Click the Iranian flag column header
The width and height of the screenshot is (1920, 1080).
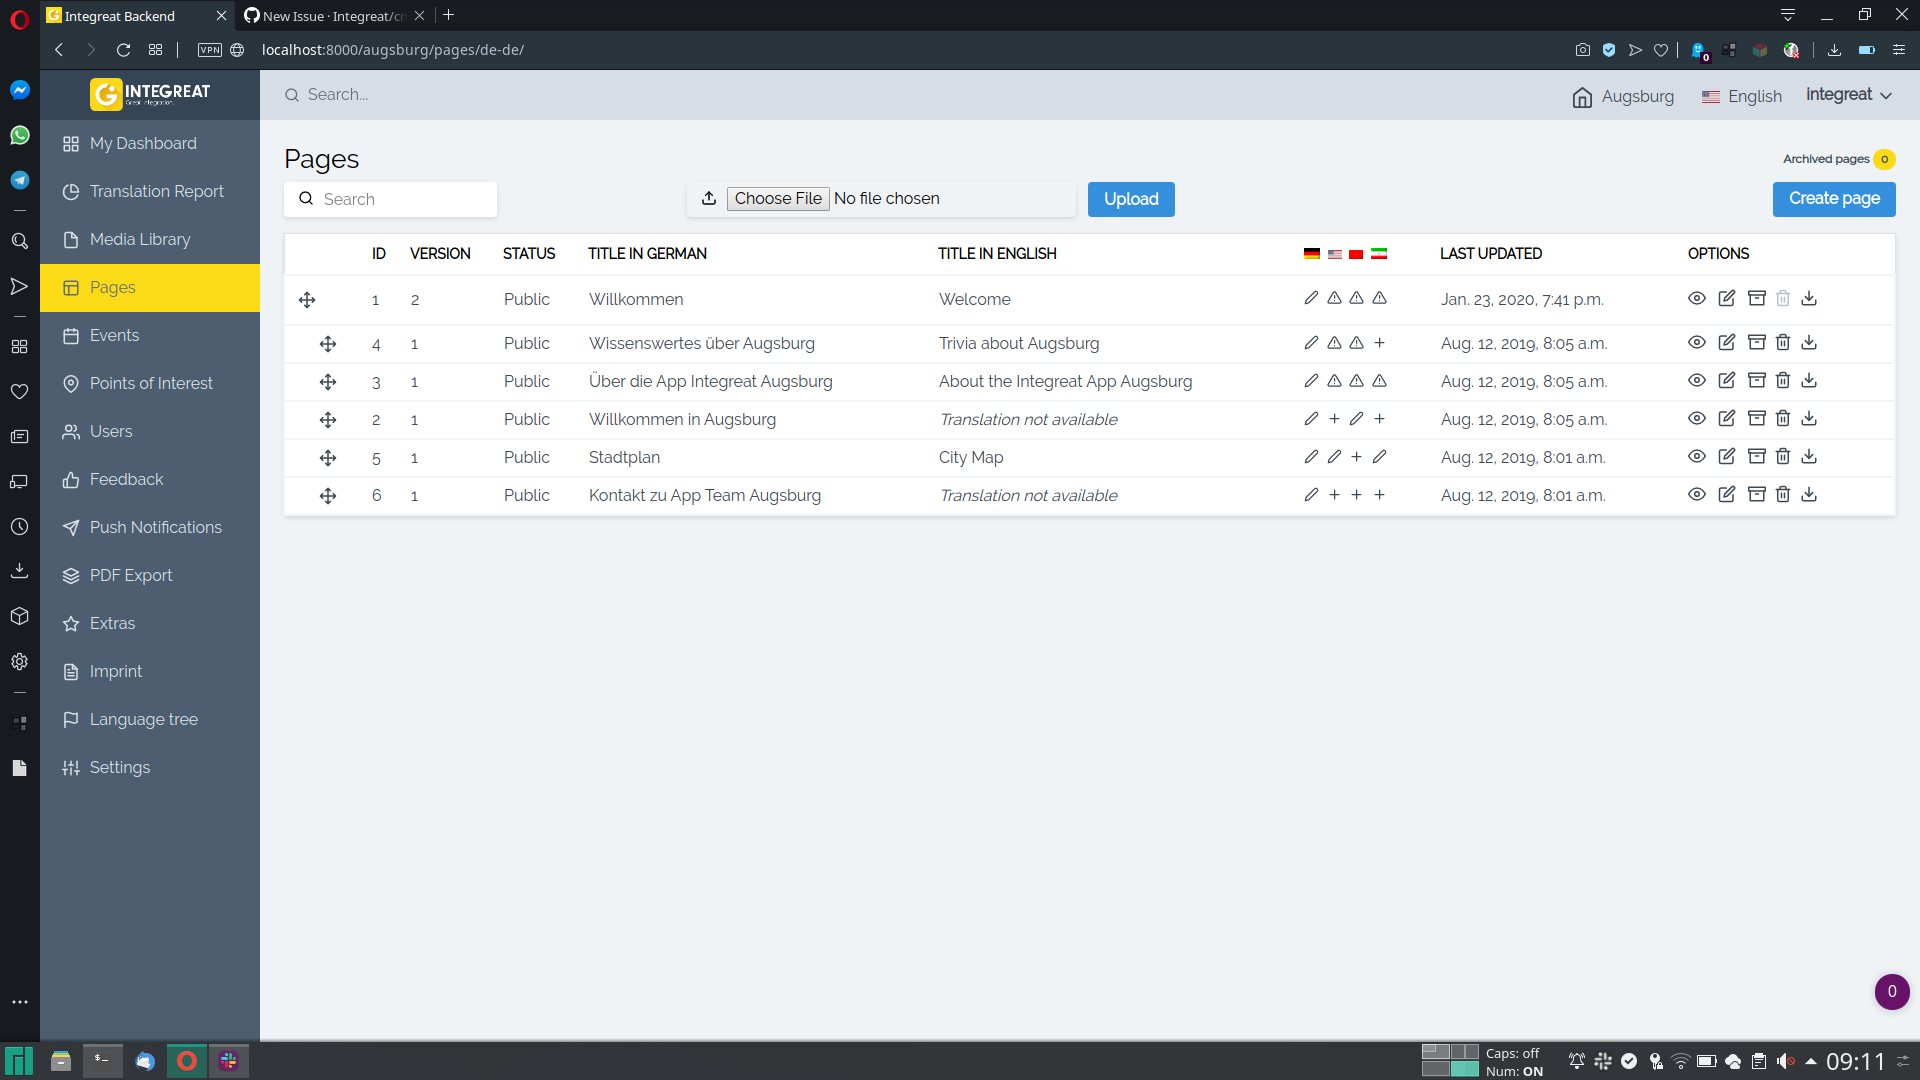pos(1380,253)
